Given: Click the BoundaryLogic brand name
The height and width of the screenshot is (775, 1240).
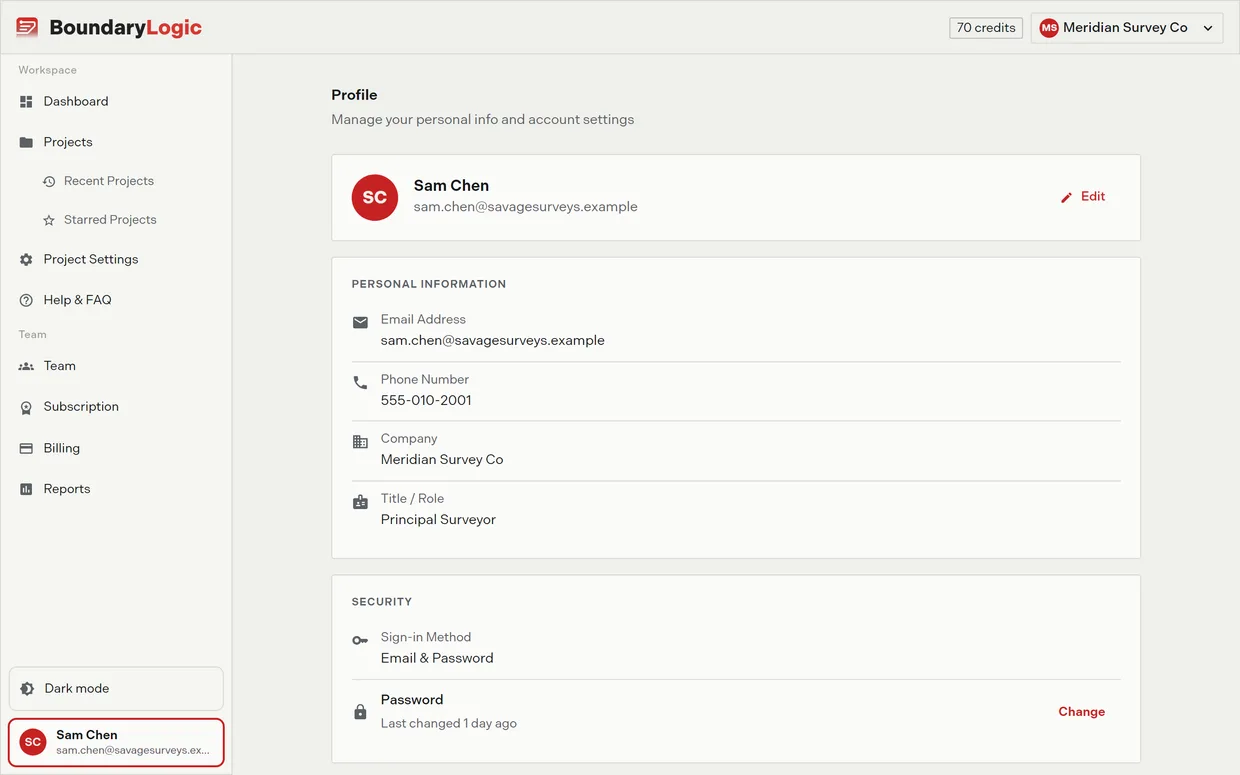Looking at the screenshot, I should point(126,28).
